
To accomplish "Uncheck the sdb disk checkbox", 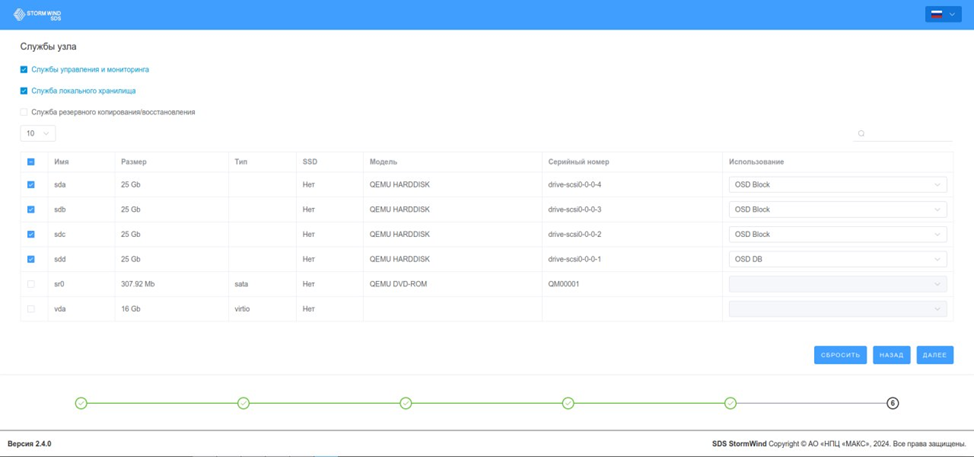I will click(x=31, y=209).
